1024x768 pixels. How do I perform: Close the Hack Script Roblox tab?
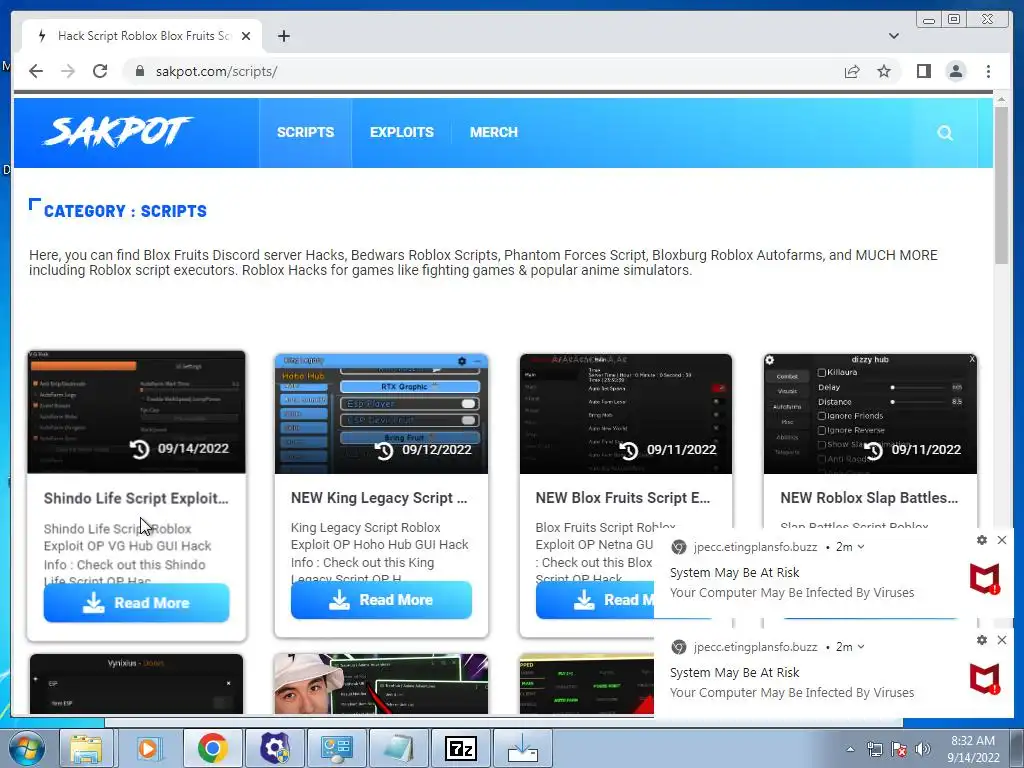(246, 36)
